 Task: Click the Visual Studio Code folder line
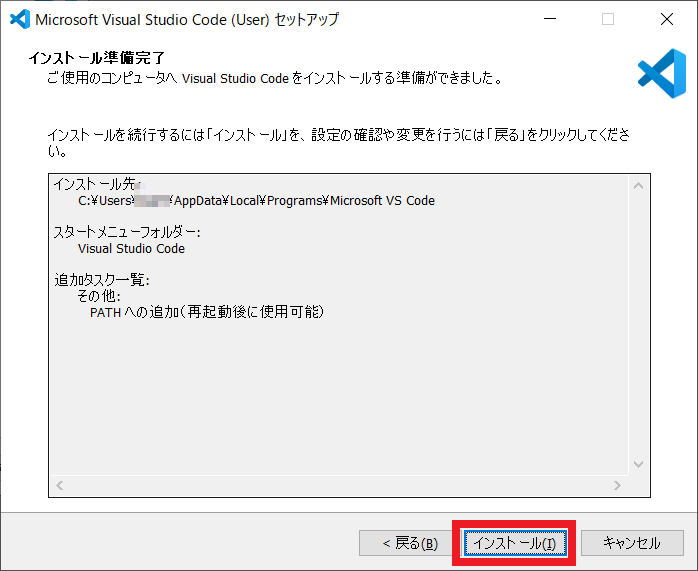pyautogui.click(x=131, y=248)
